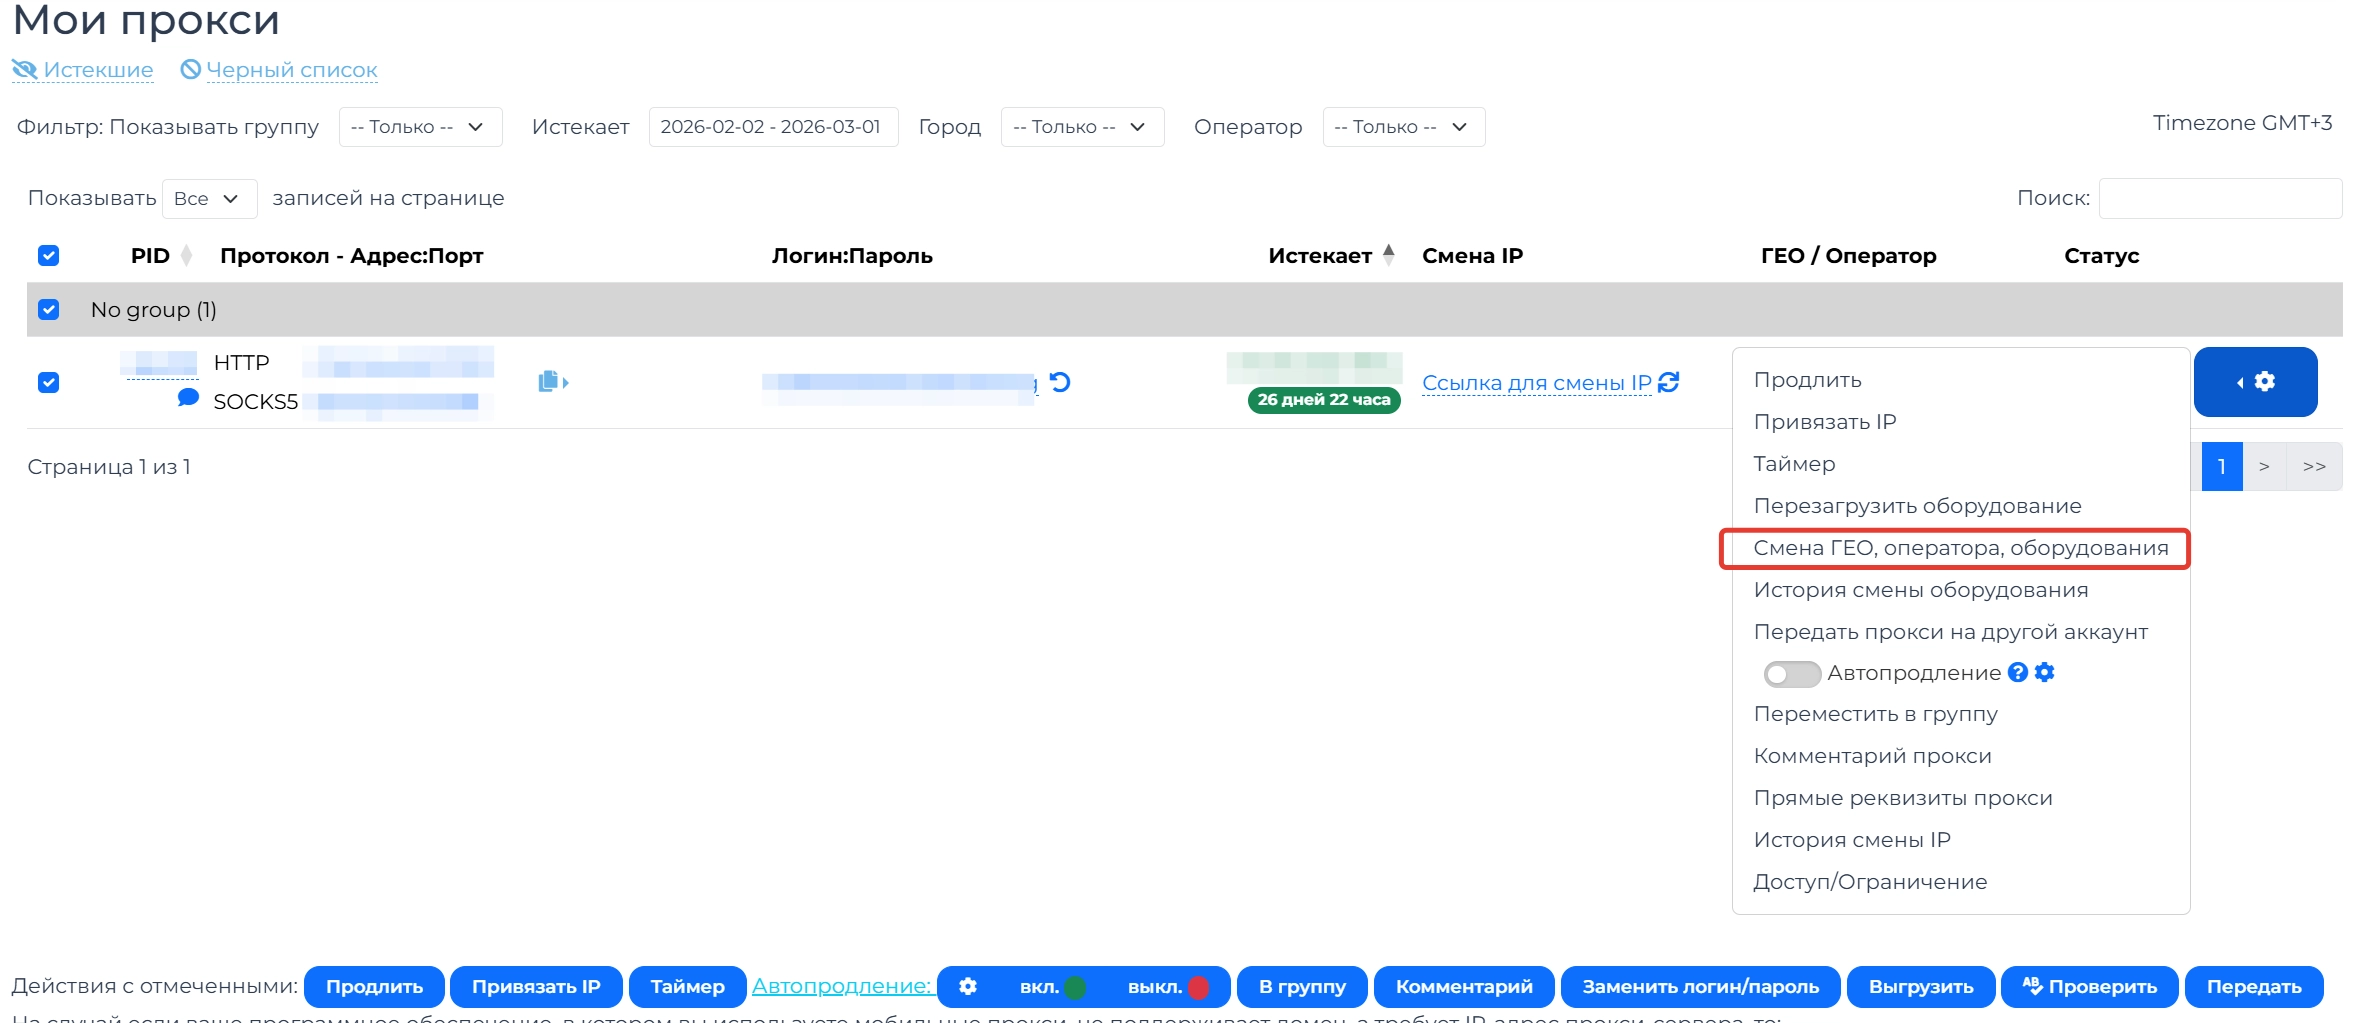Click the pagination last page >> button

click(2314, 466)
